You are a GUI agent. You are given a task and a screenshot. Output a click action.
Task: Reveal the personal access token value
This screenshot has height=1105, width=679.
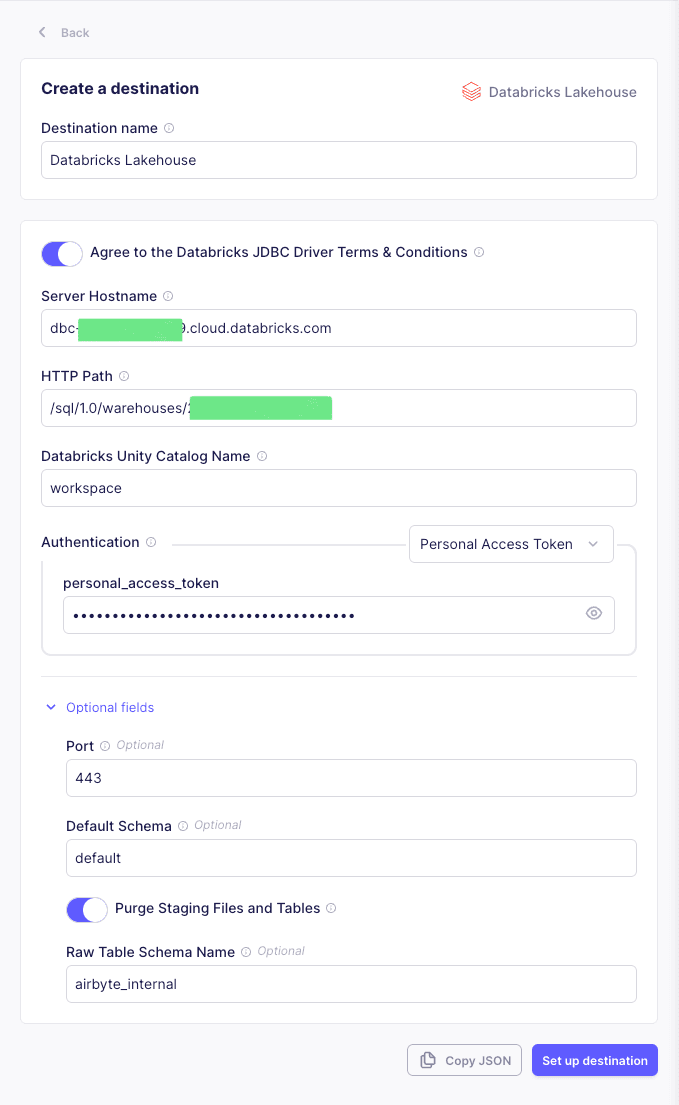pyautogui.click(x=593, y=613)
